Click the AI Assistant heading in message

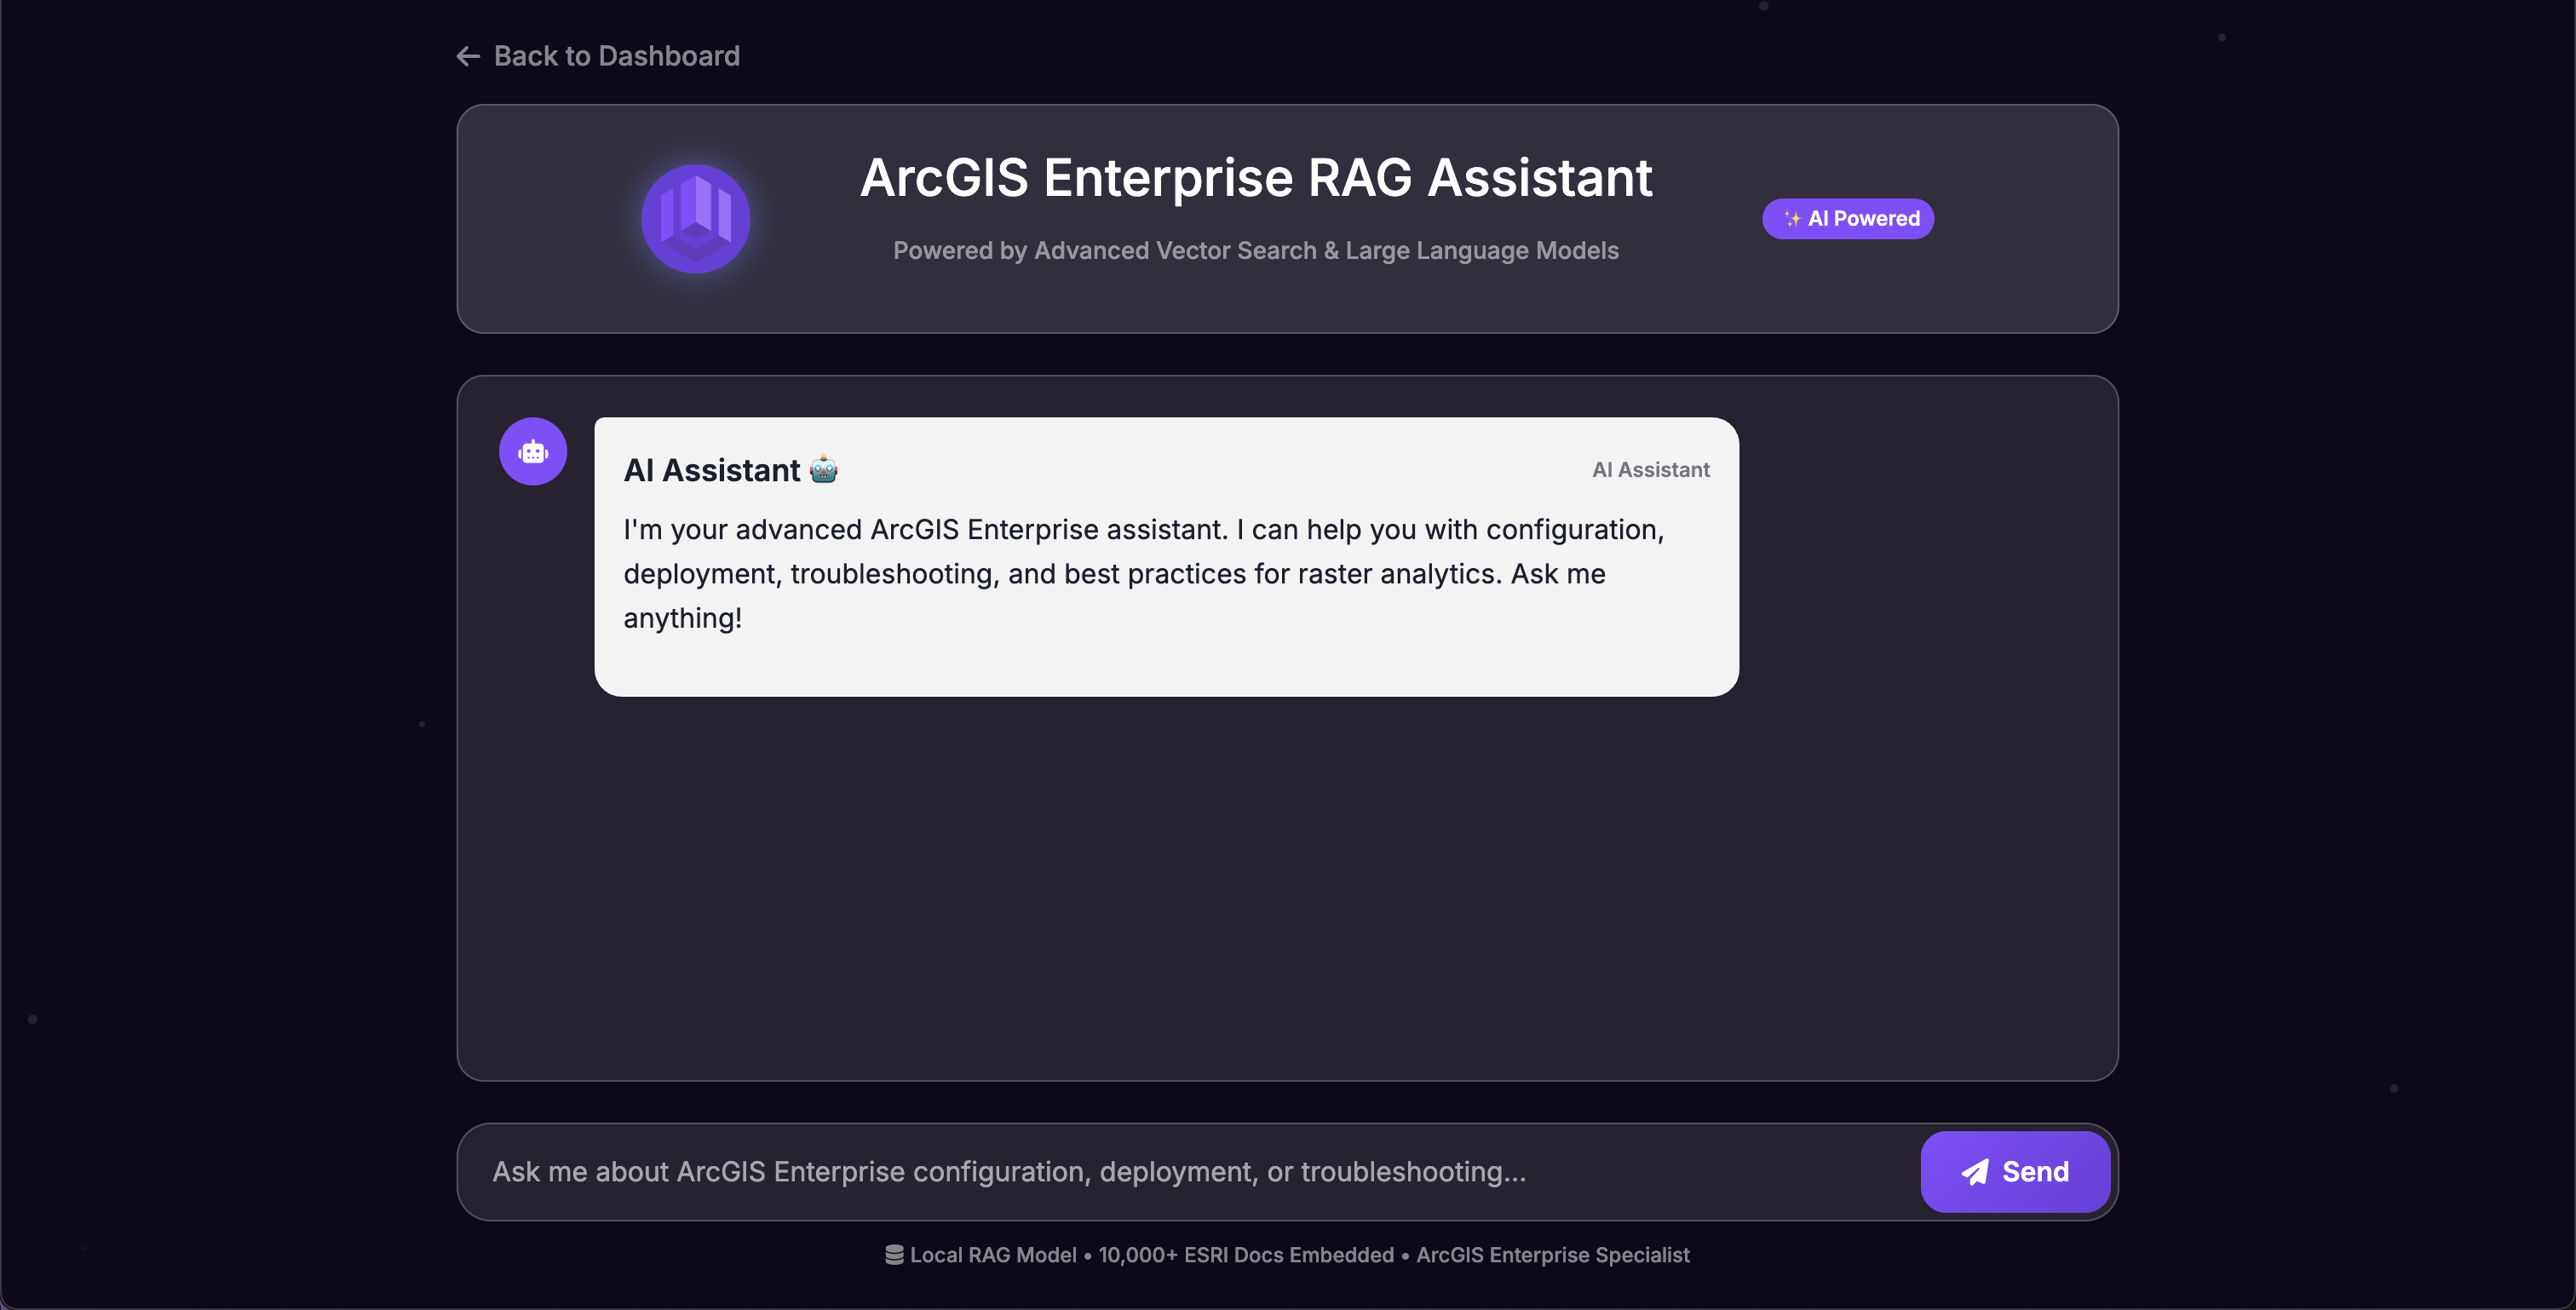[x=711, y=470]
